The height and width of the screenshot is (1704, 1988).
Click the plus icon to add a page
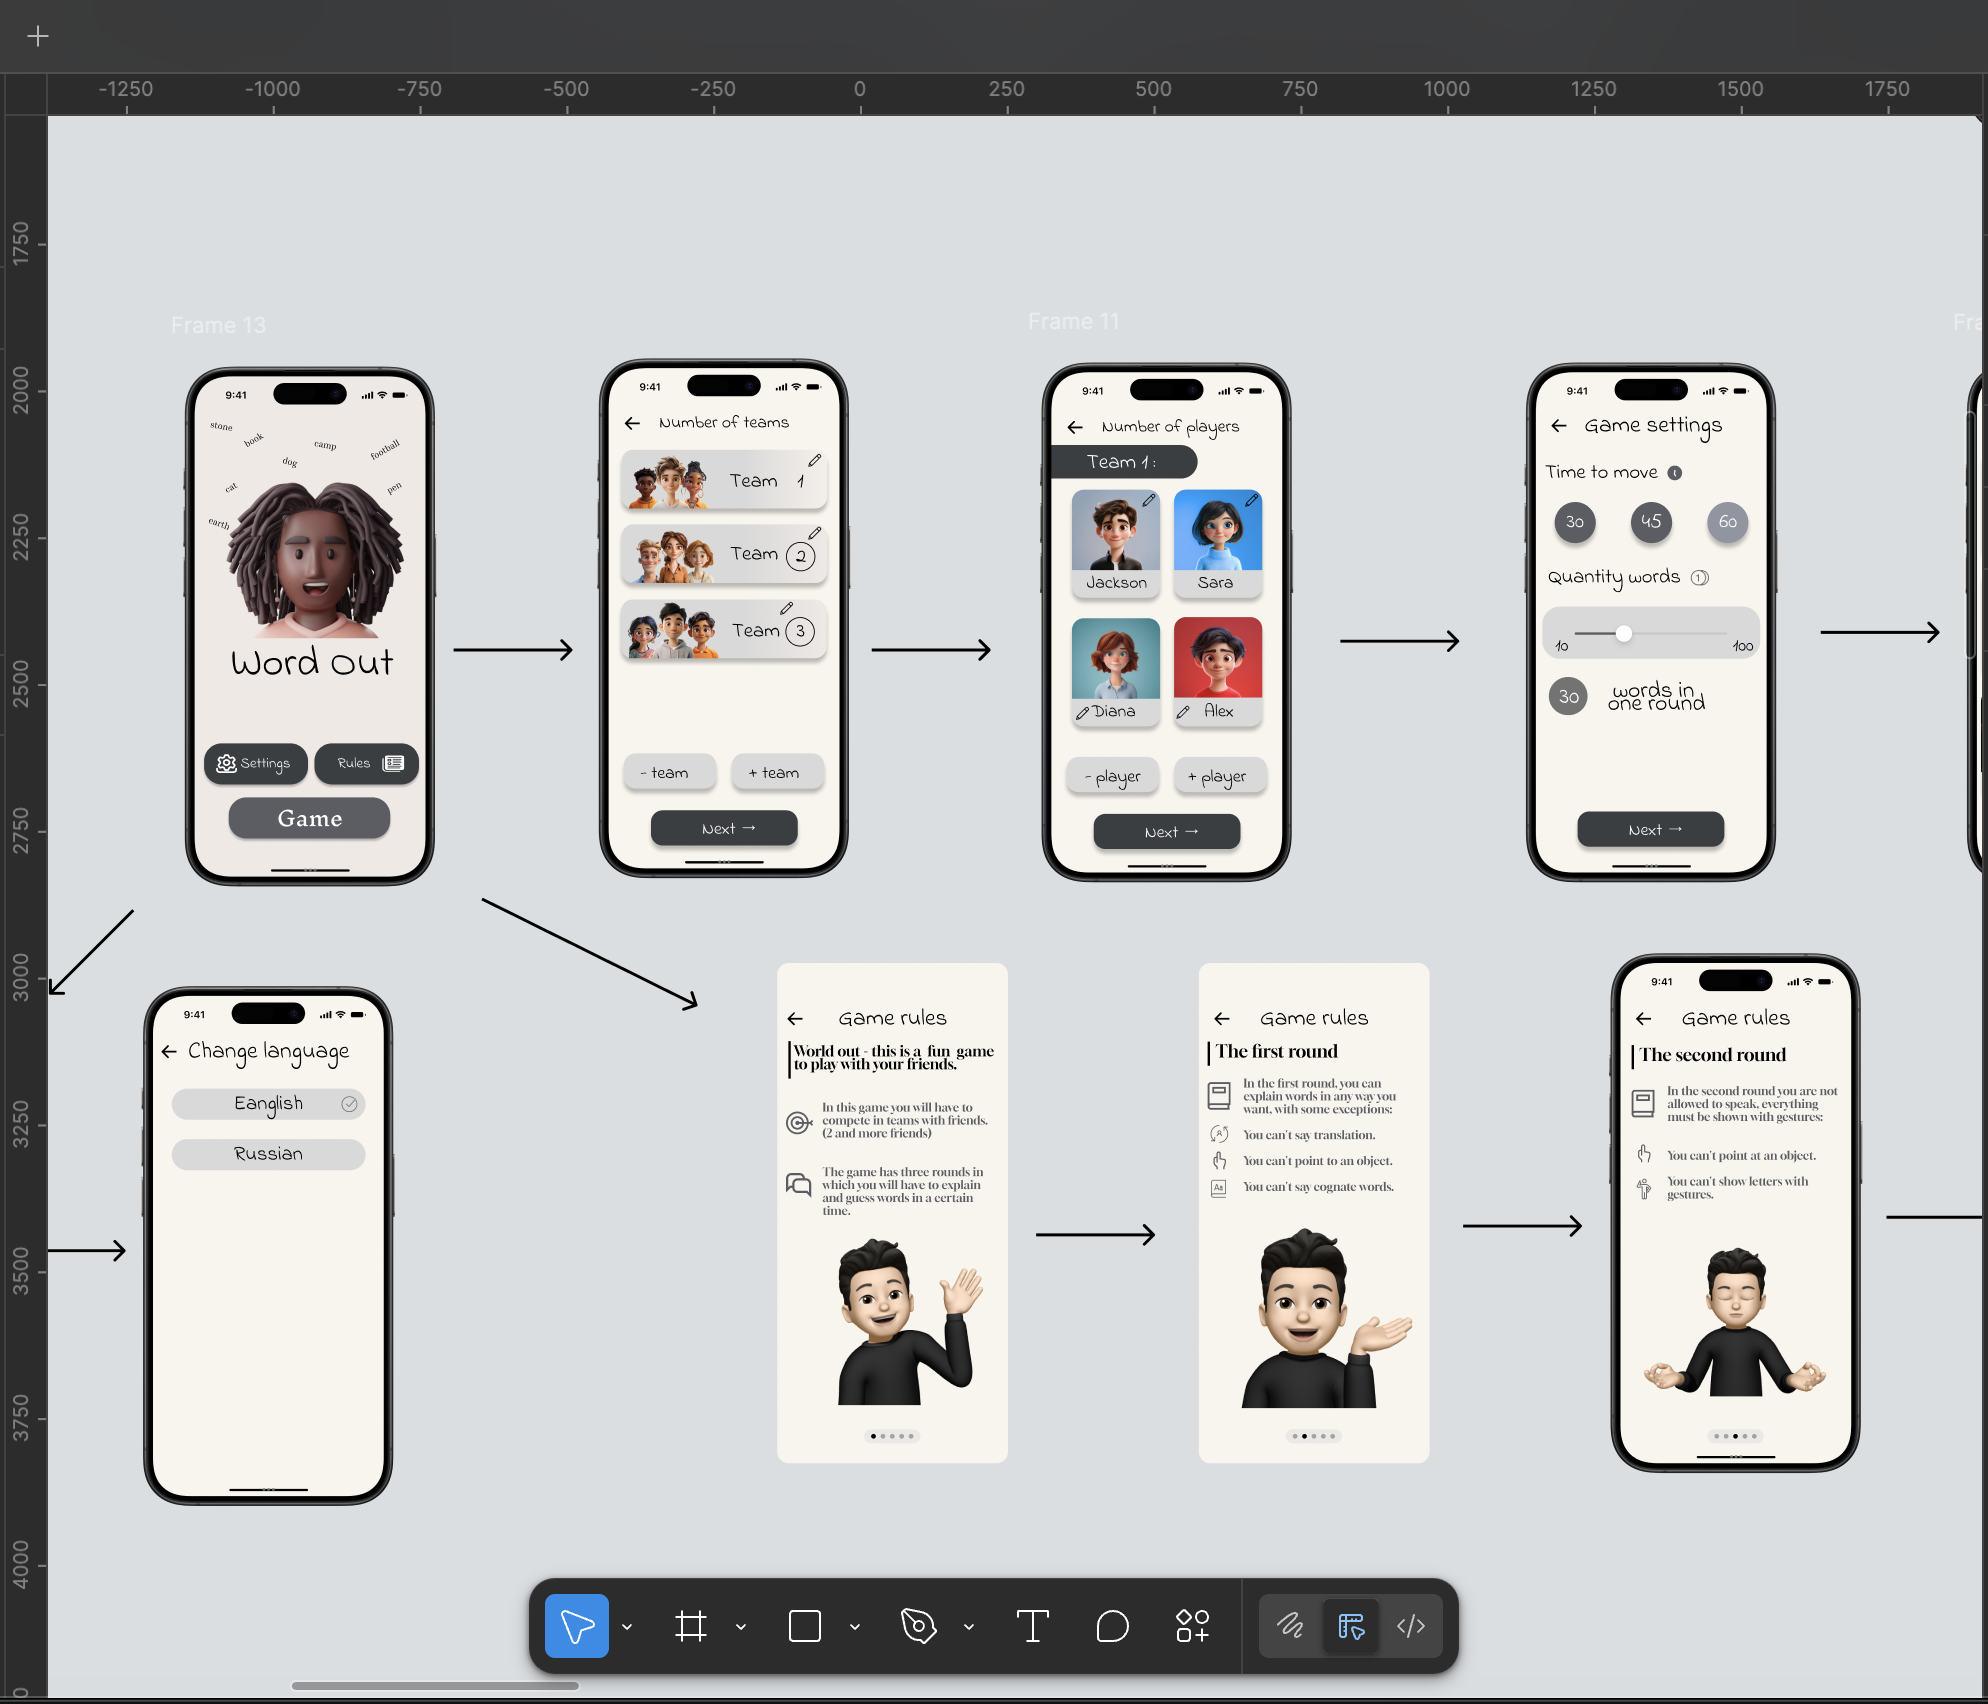tap(38, 36)
